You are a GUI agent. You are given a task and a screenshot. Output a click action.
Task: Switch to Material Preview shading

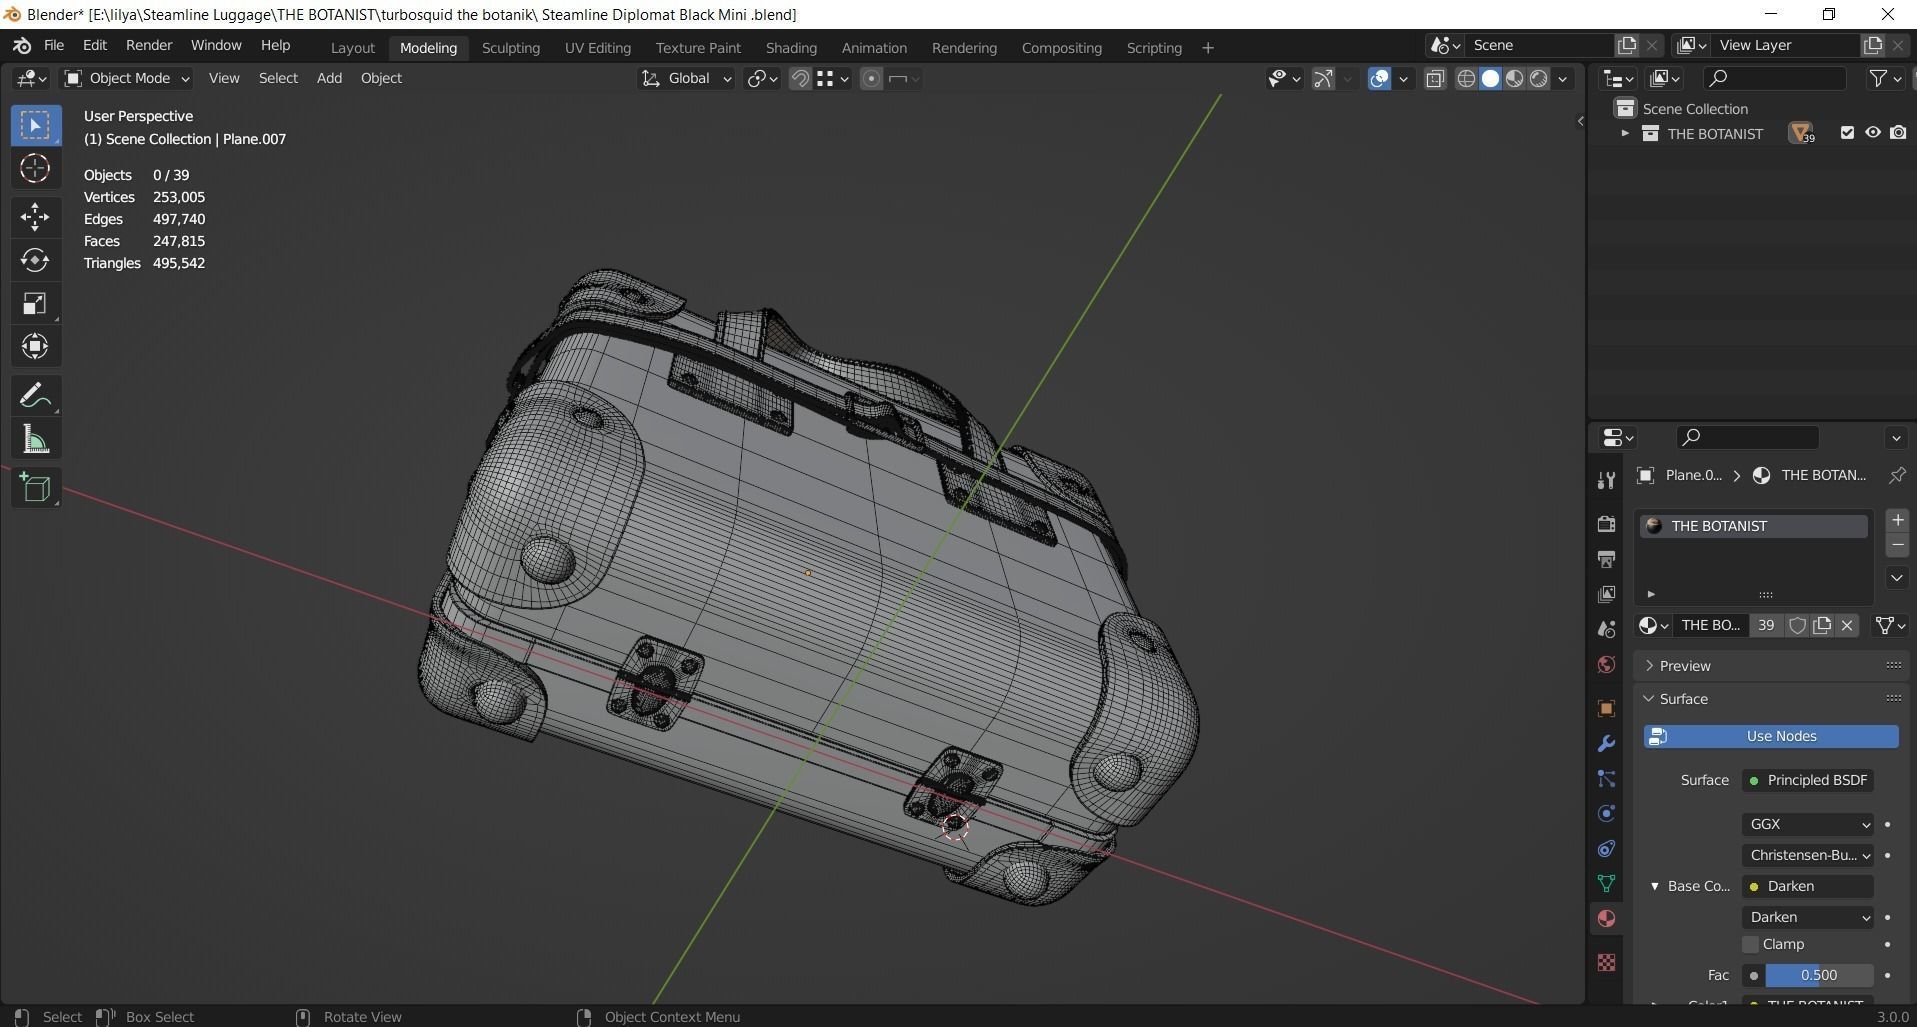pyautogui.click(x=1515, y=78)
